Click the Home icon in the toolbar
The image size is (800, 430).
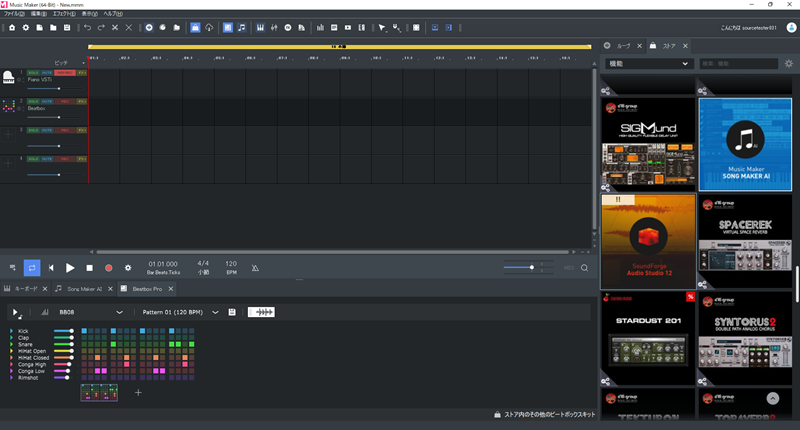coord(12,28)
